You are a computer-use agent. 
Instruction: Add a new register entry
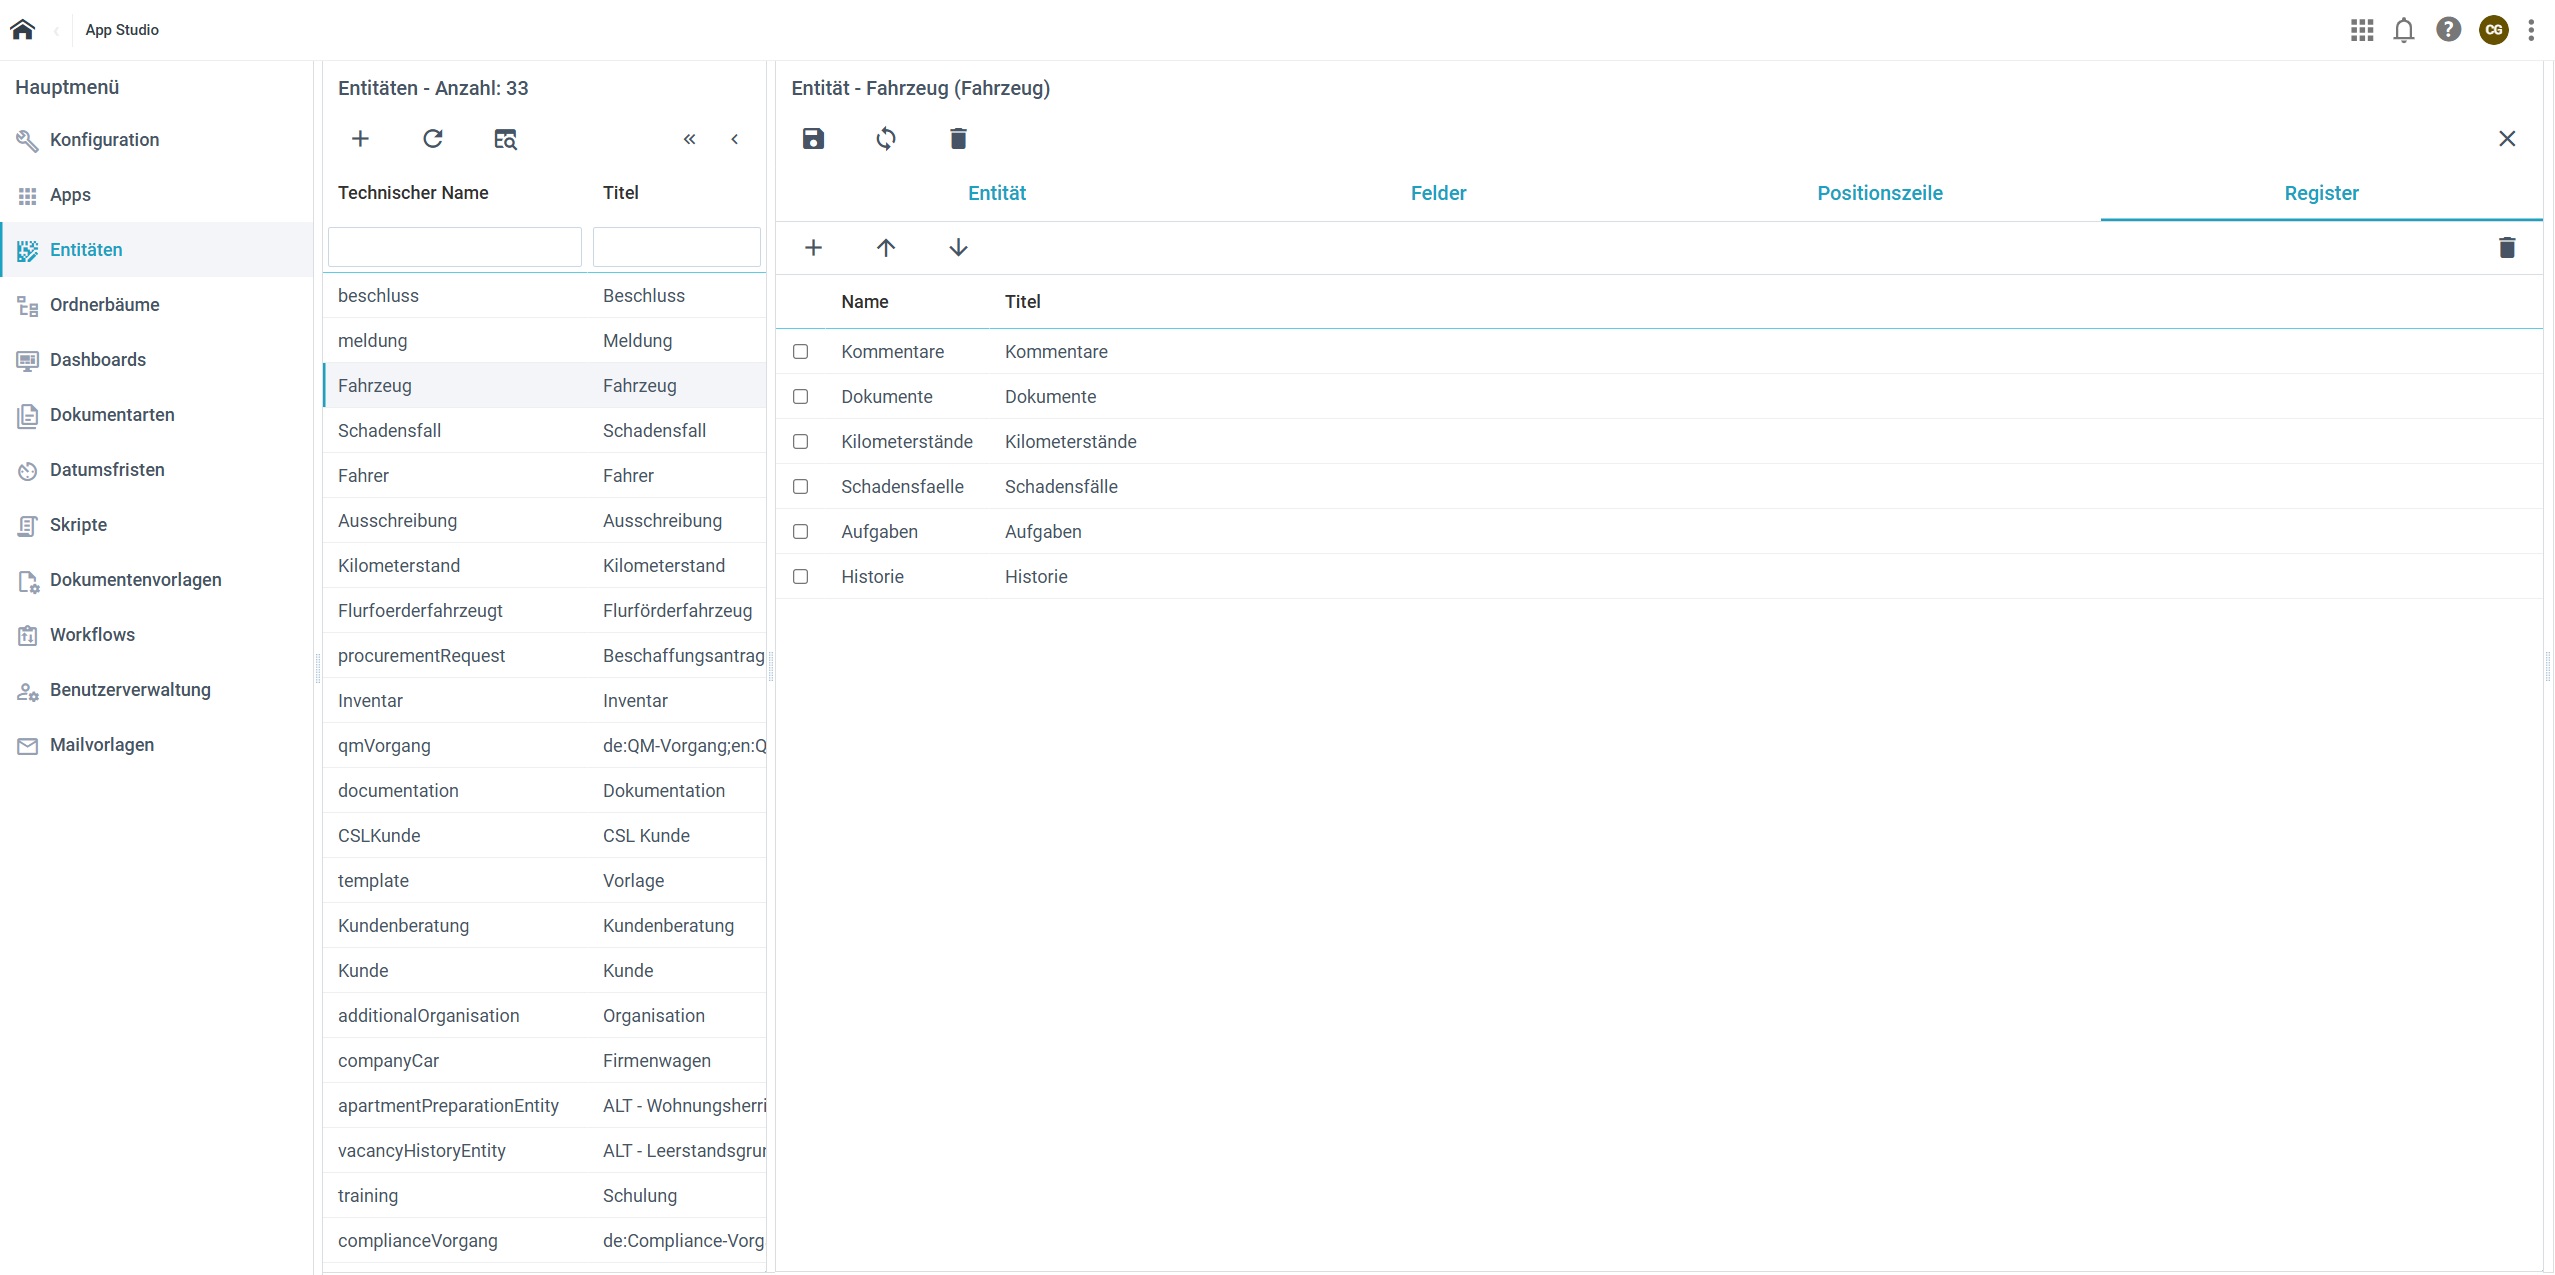(812, 247)
